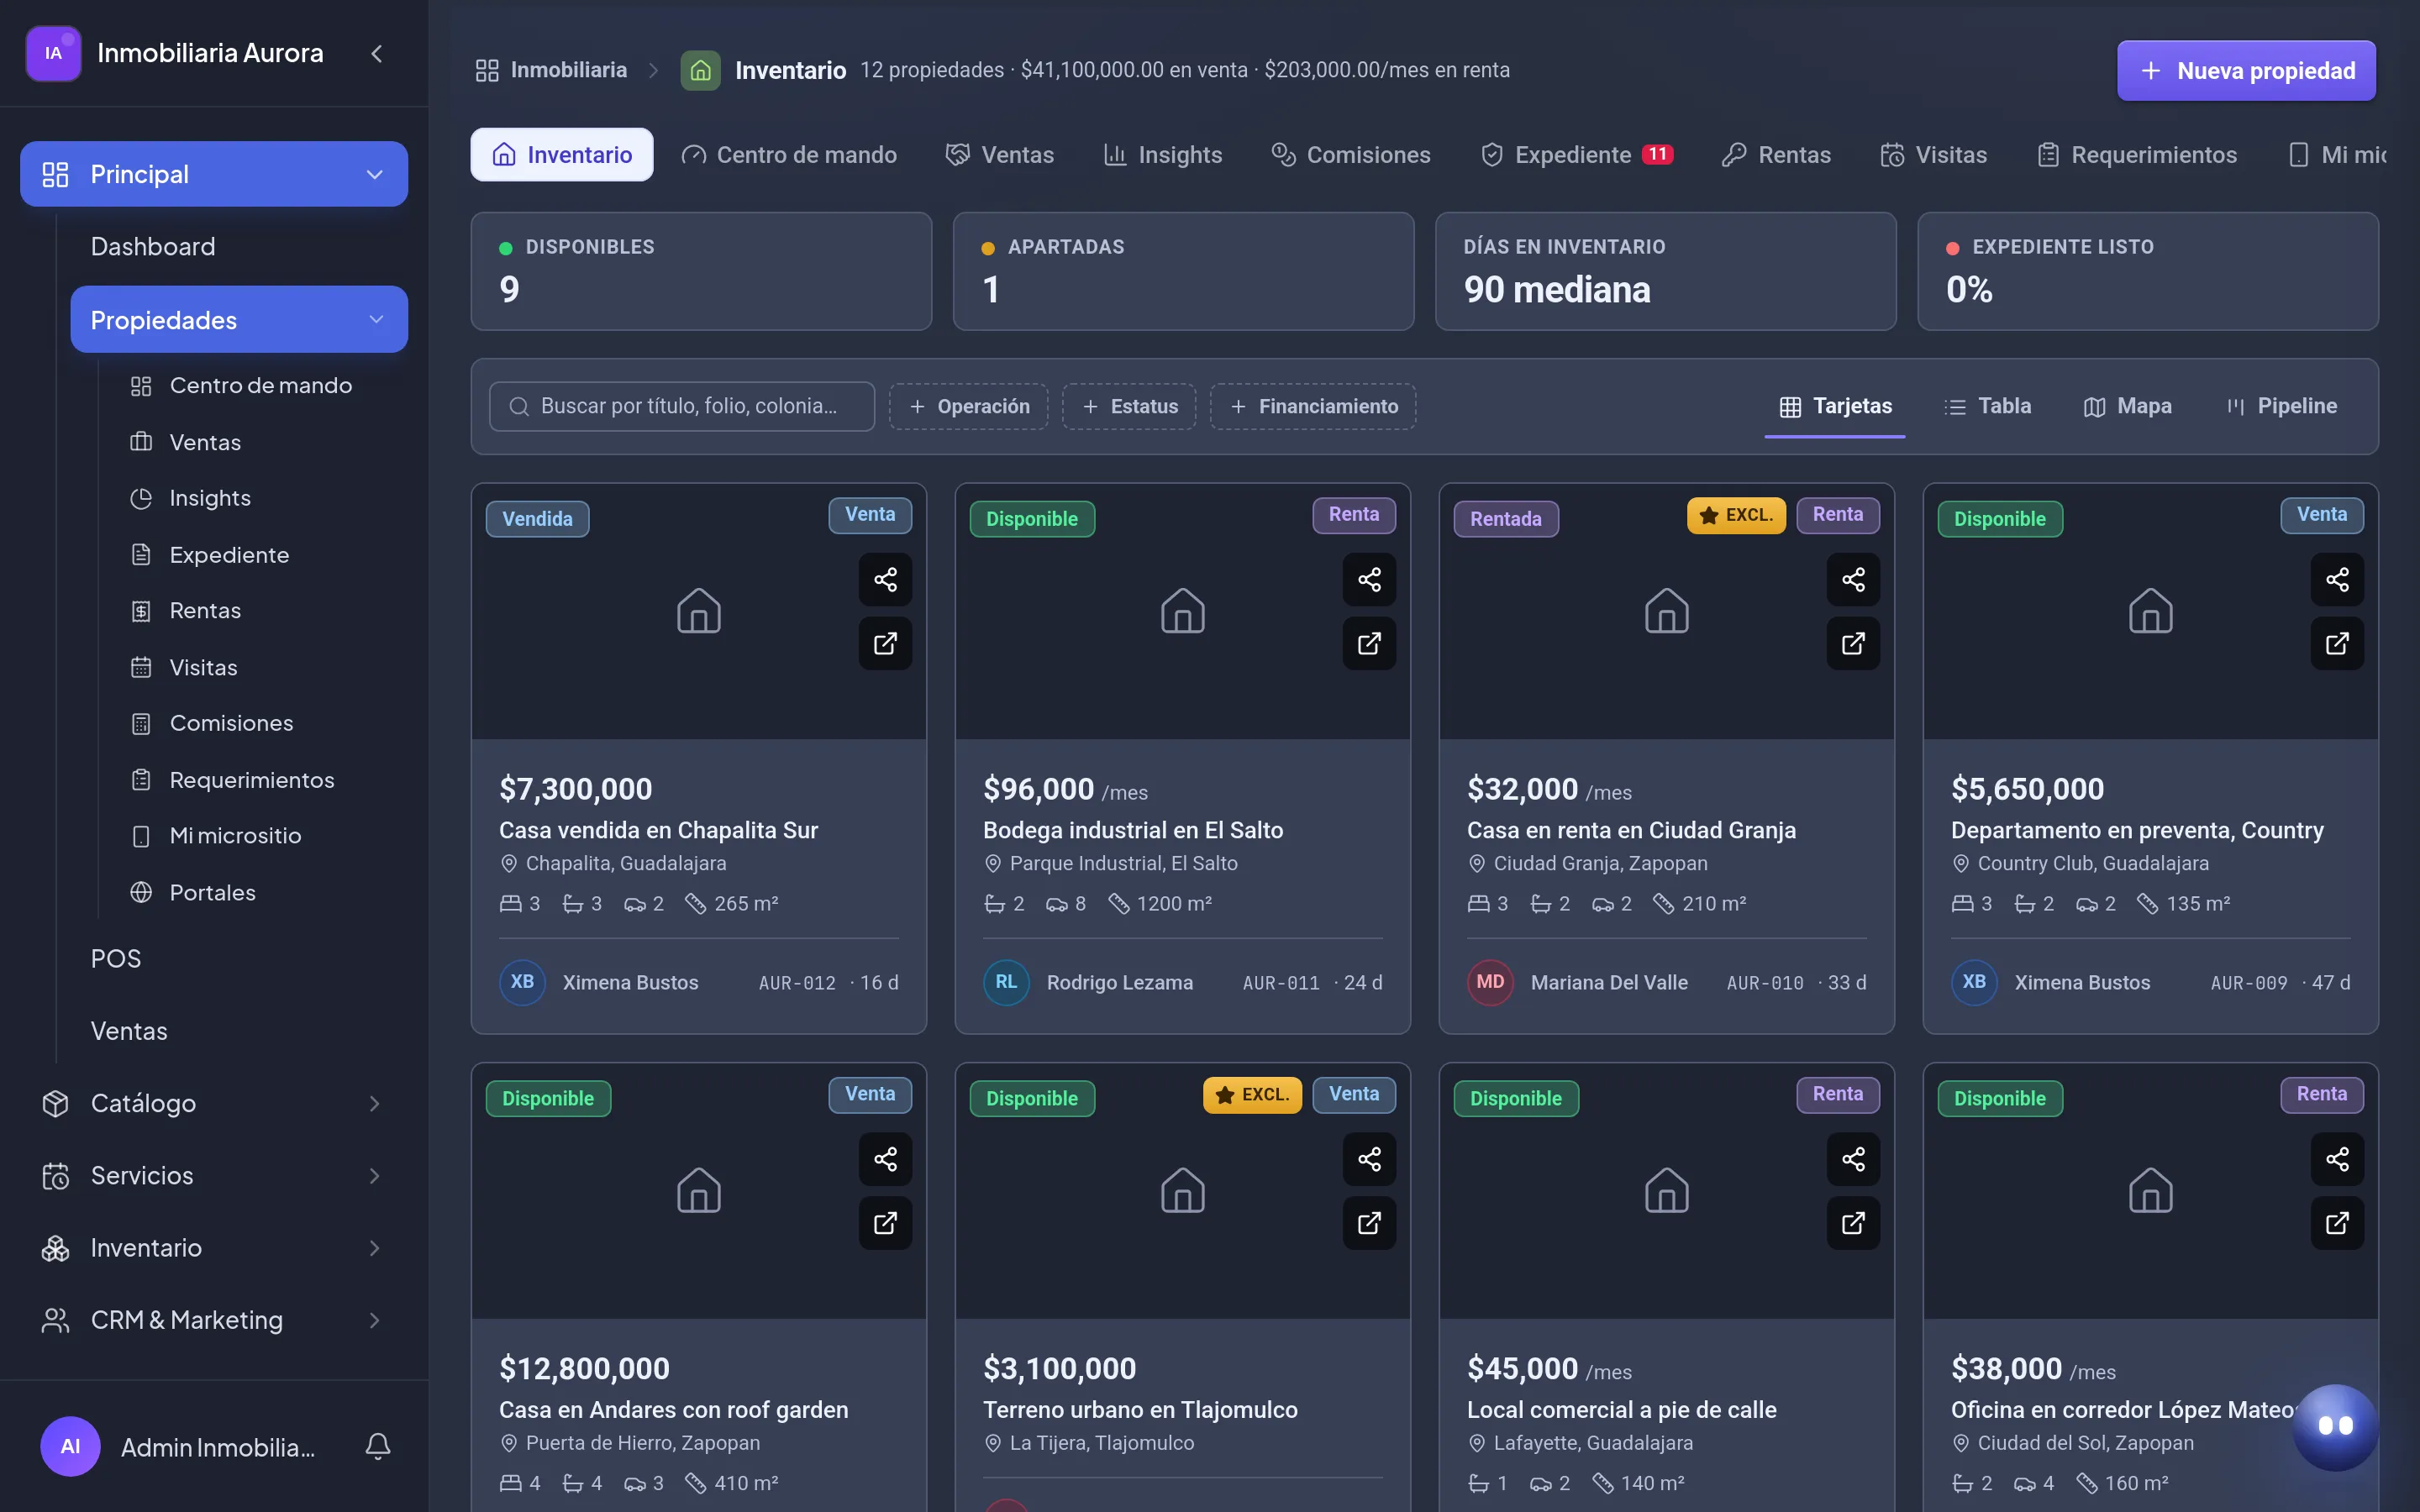Expand the CRM & Marketing section
Screen dimensions: 2420x1512
(214, 1320)
